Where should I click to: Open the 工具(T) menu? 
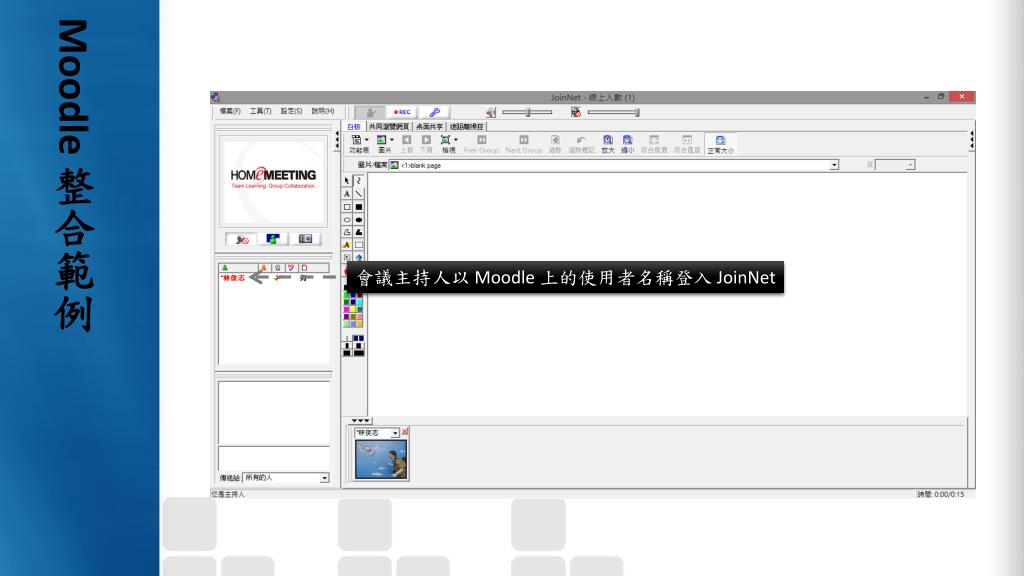click(261, 111)
